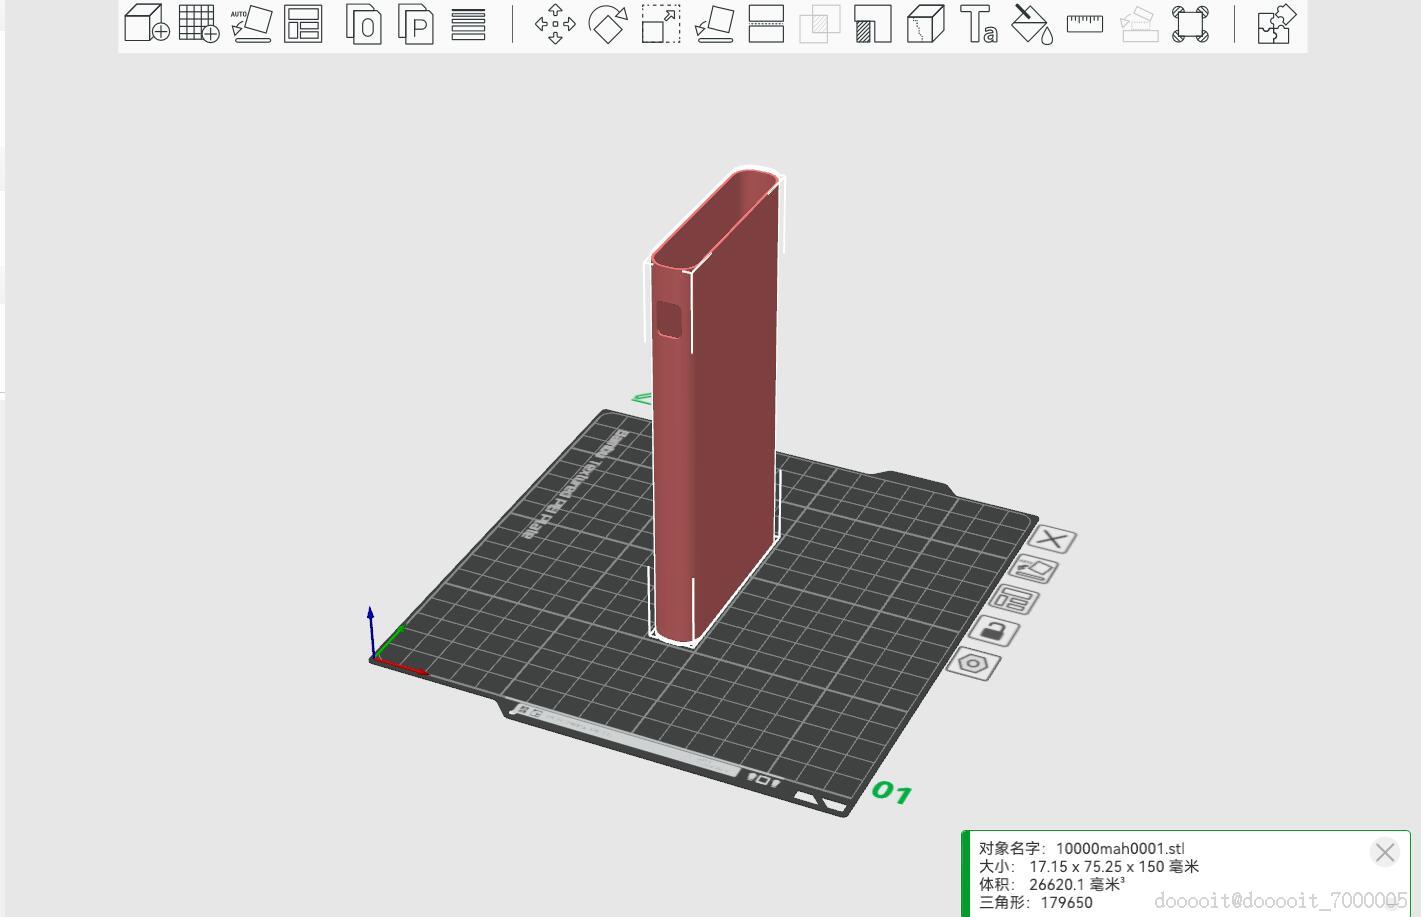Click the triangle count 179650
The width and height of the screenshot is (1421, 917).
click(1066, 902)
